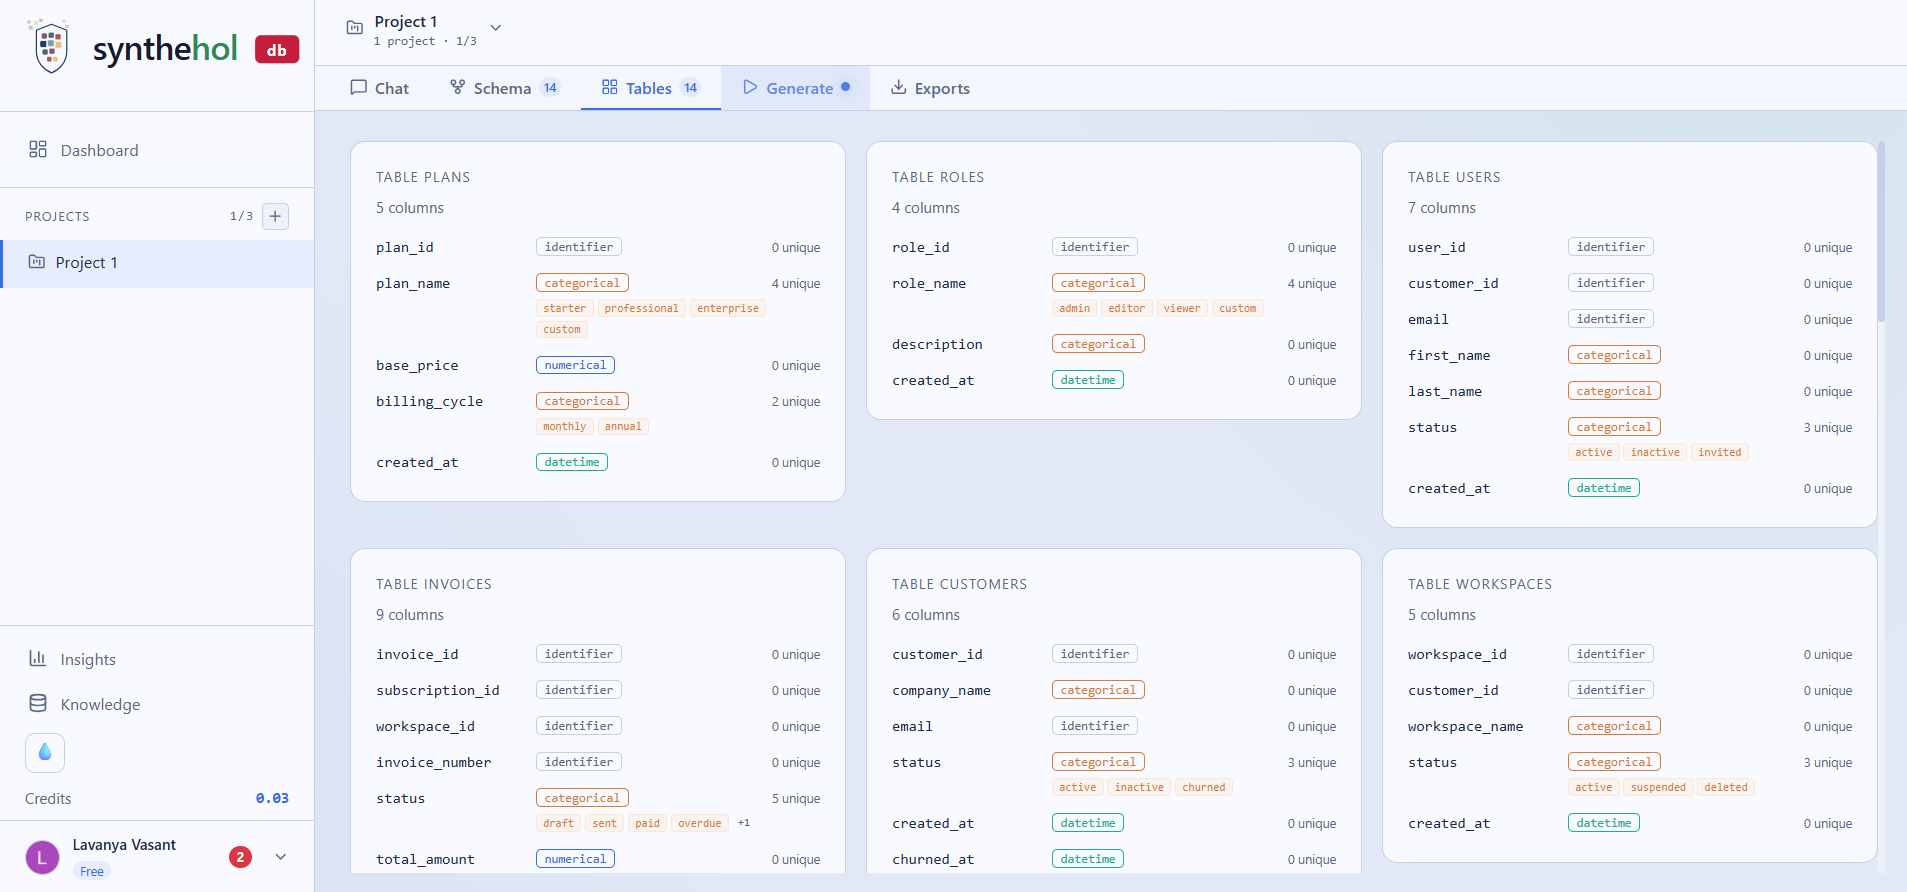This screenshot has width=1907, height=892.
Task: Click the suspended status value tag
Action: (x=1658, y=787)
